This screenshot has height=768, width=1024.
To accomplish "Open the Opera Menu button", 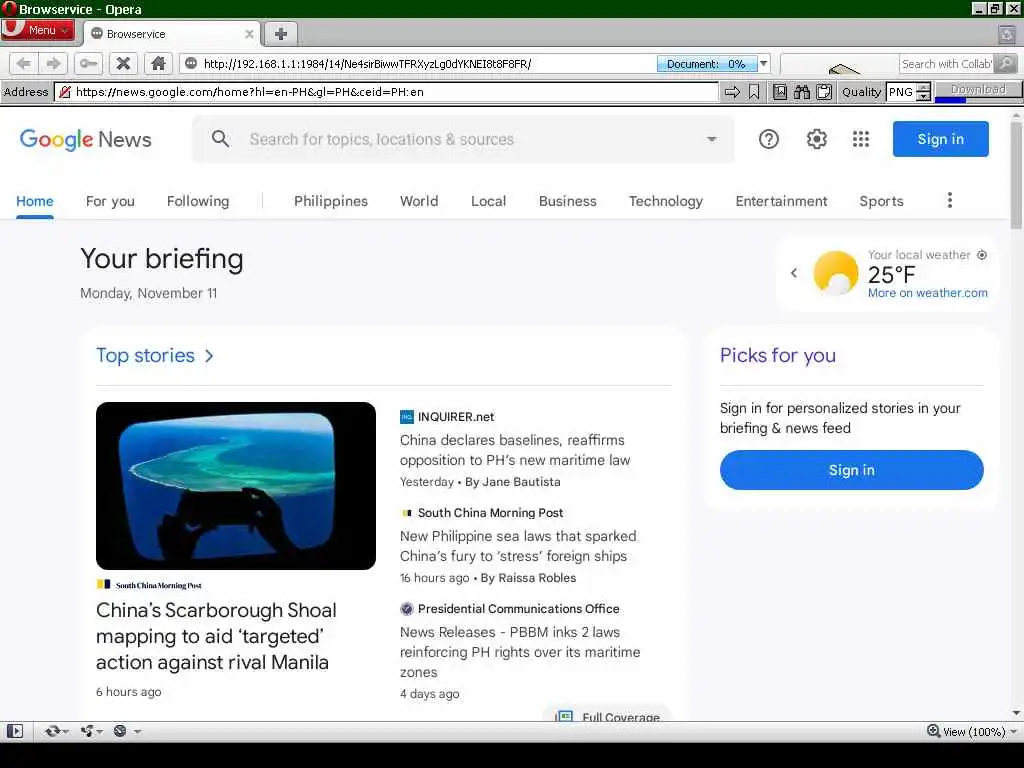I will 37,30.
